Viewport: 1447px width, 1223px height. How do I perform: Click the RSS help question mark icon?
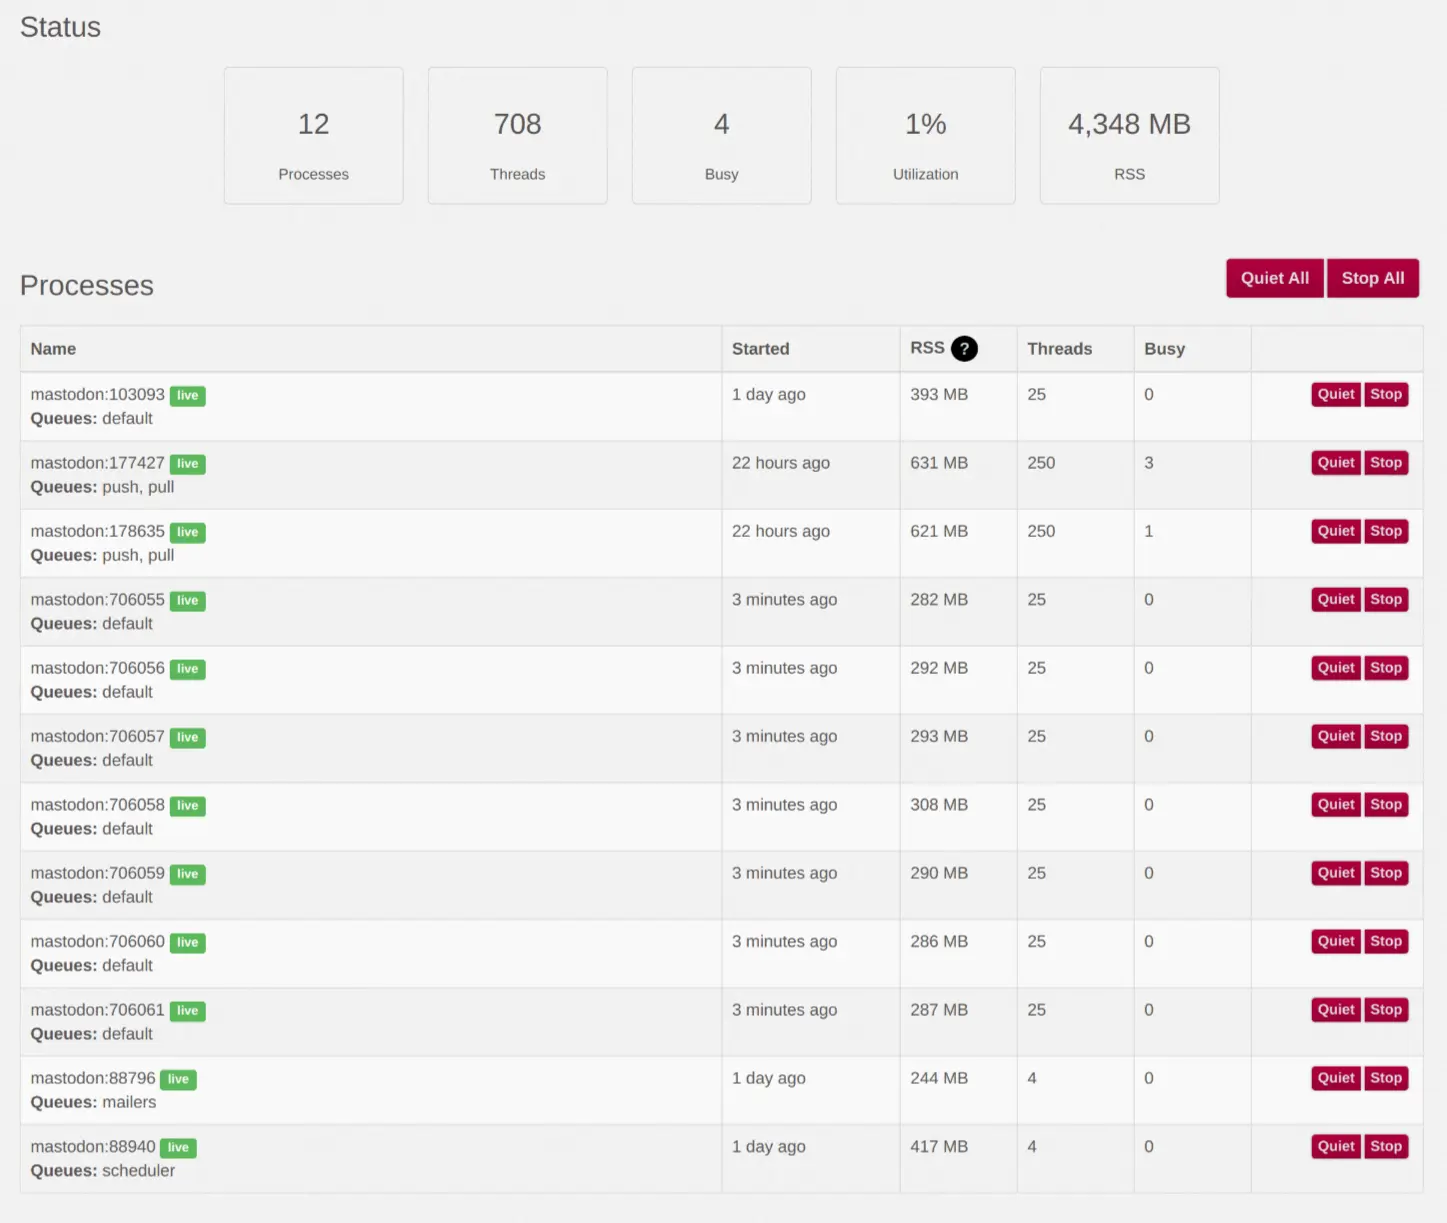(x=964, y=348)
